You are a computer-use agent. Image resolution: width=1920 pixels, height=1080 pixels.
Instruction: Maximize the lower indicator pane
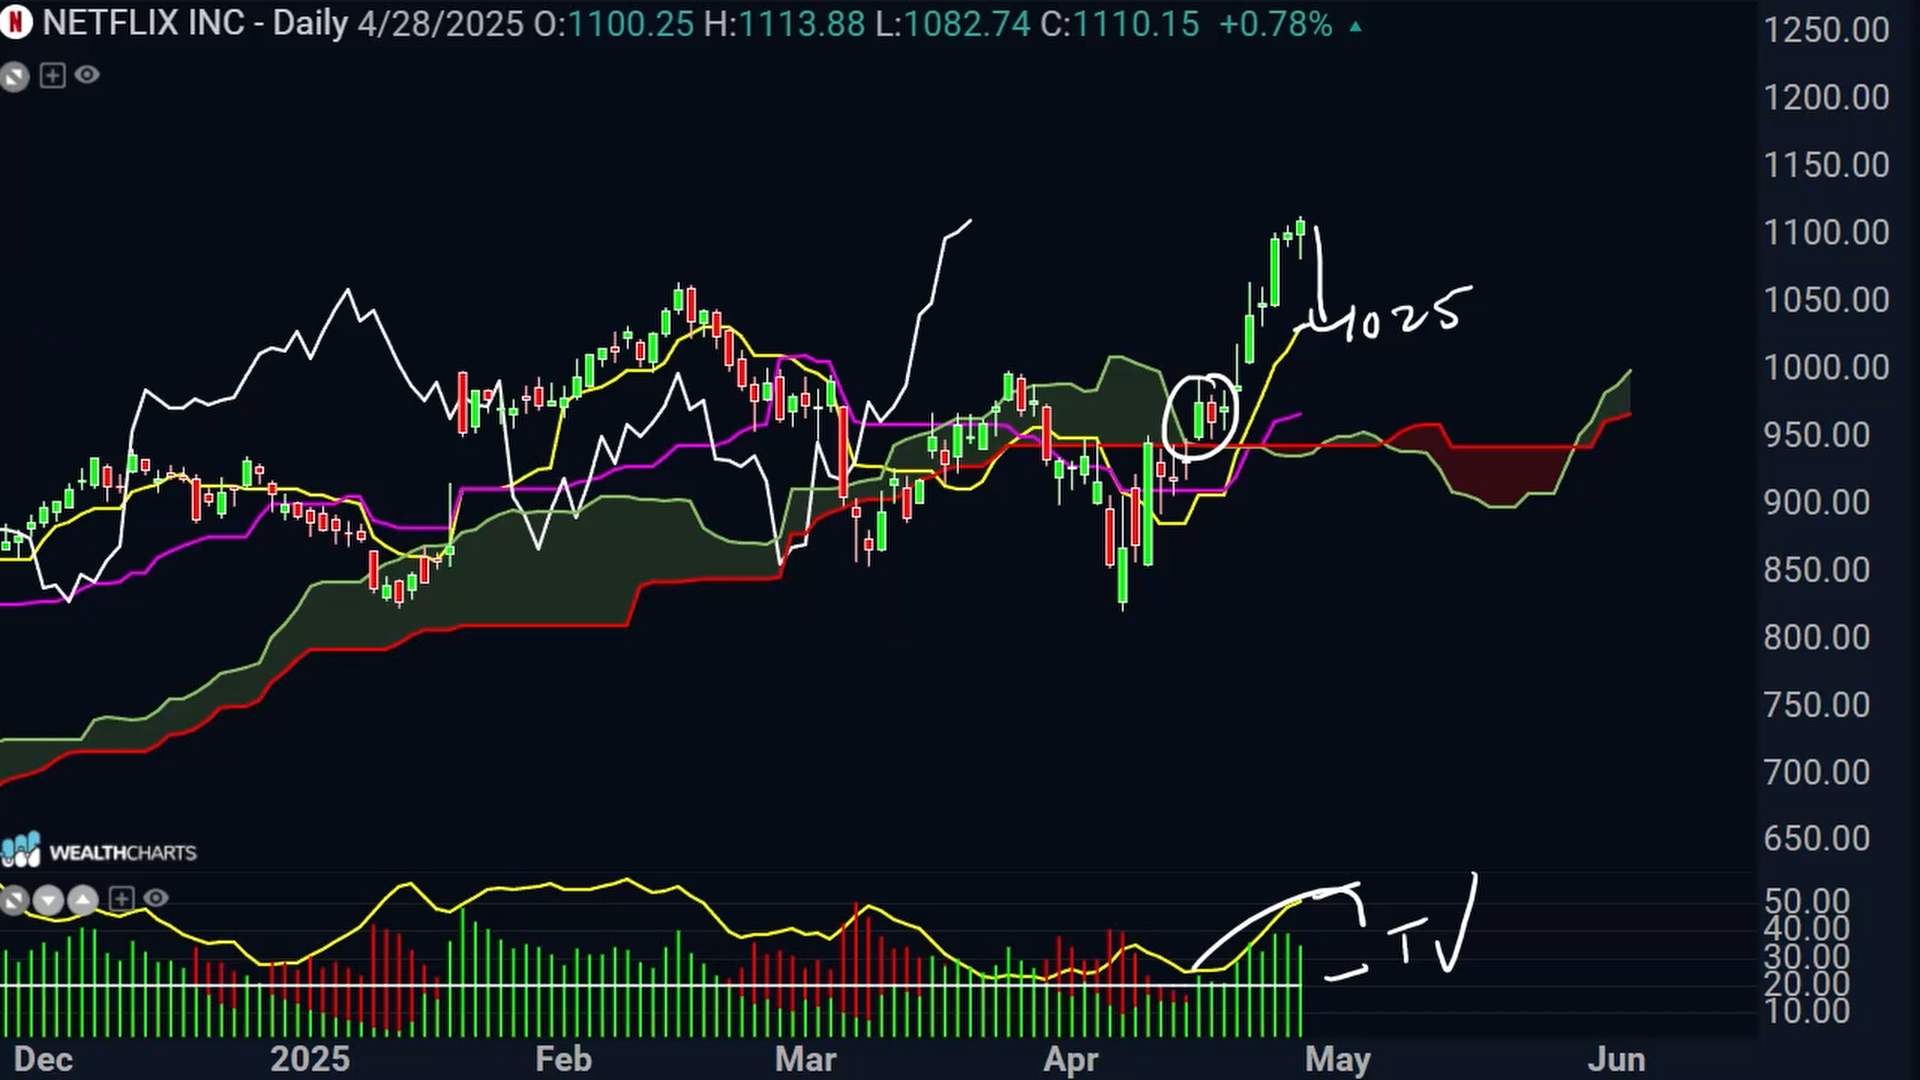14,900
